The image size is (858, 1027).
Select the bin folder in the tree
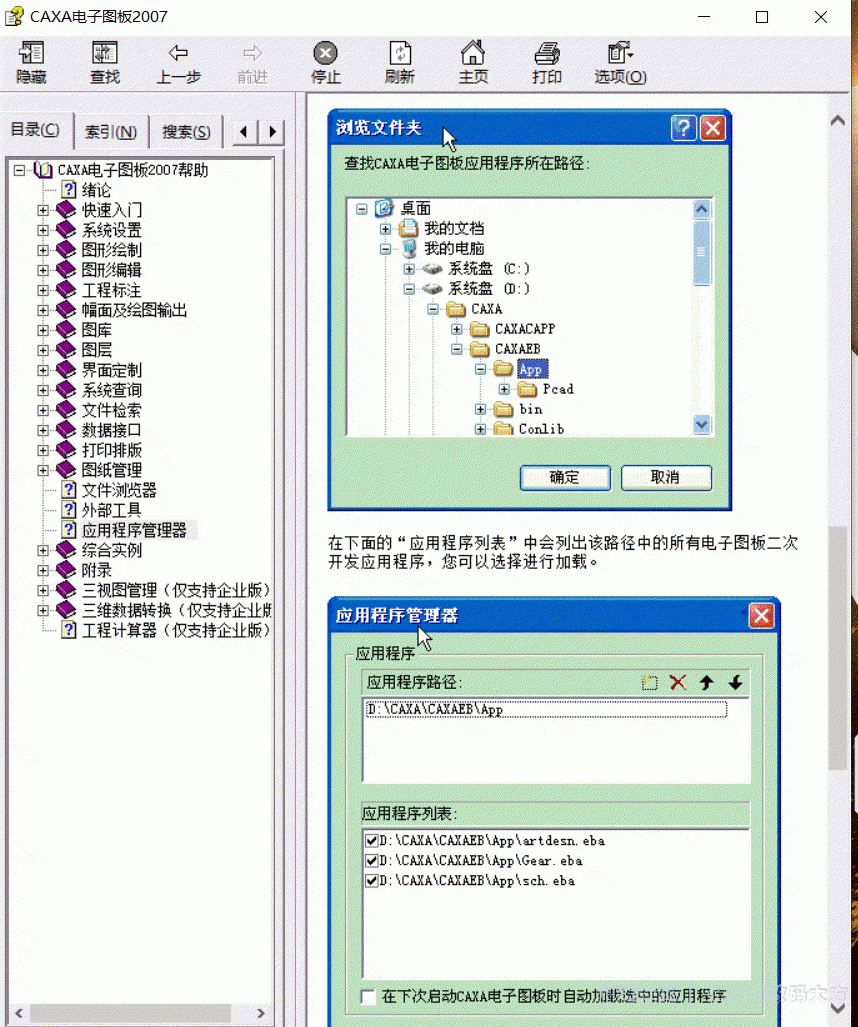tap(531, 409)
